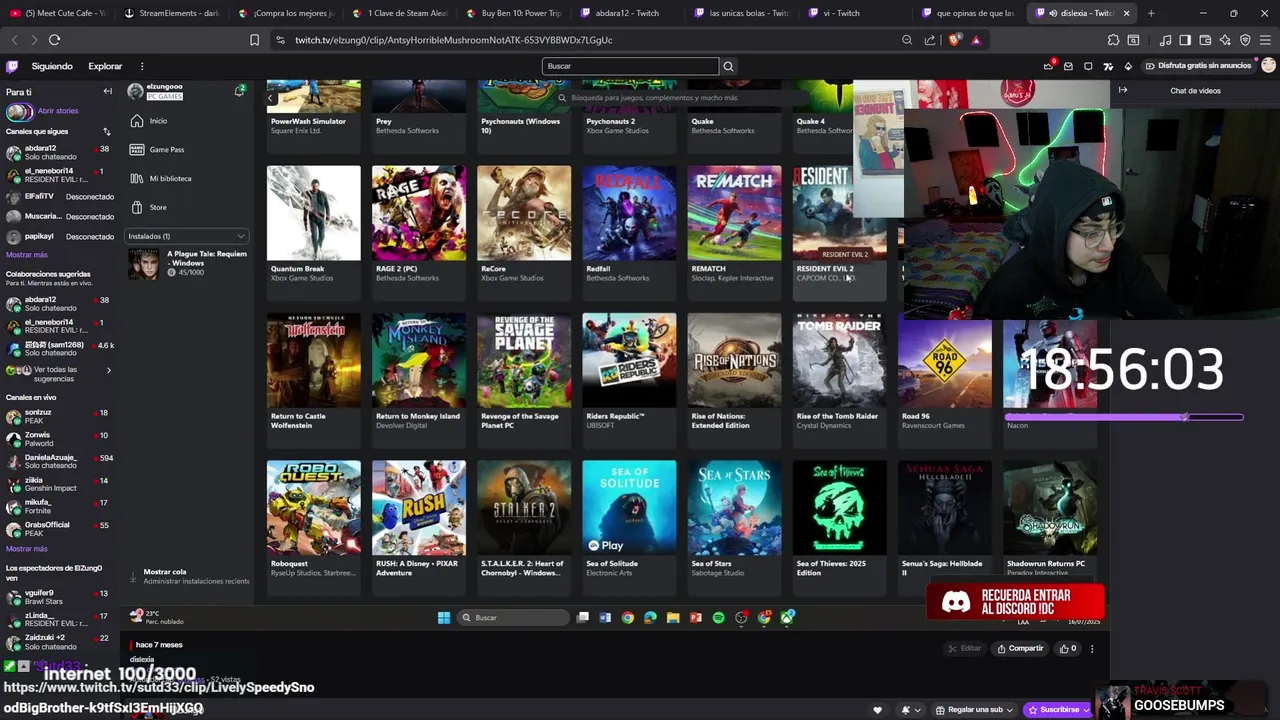Open a new browser tab with plus
Screen dimensions: 1280x720
coord(1151,13)
